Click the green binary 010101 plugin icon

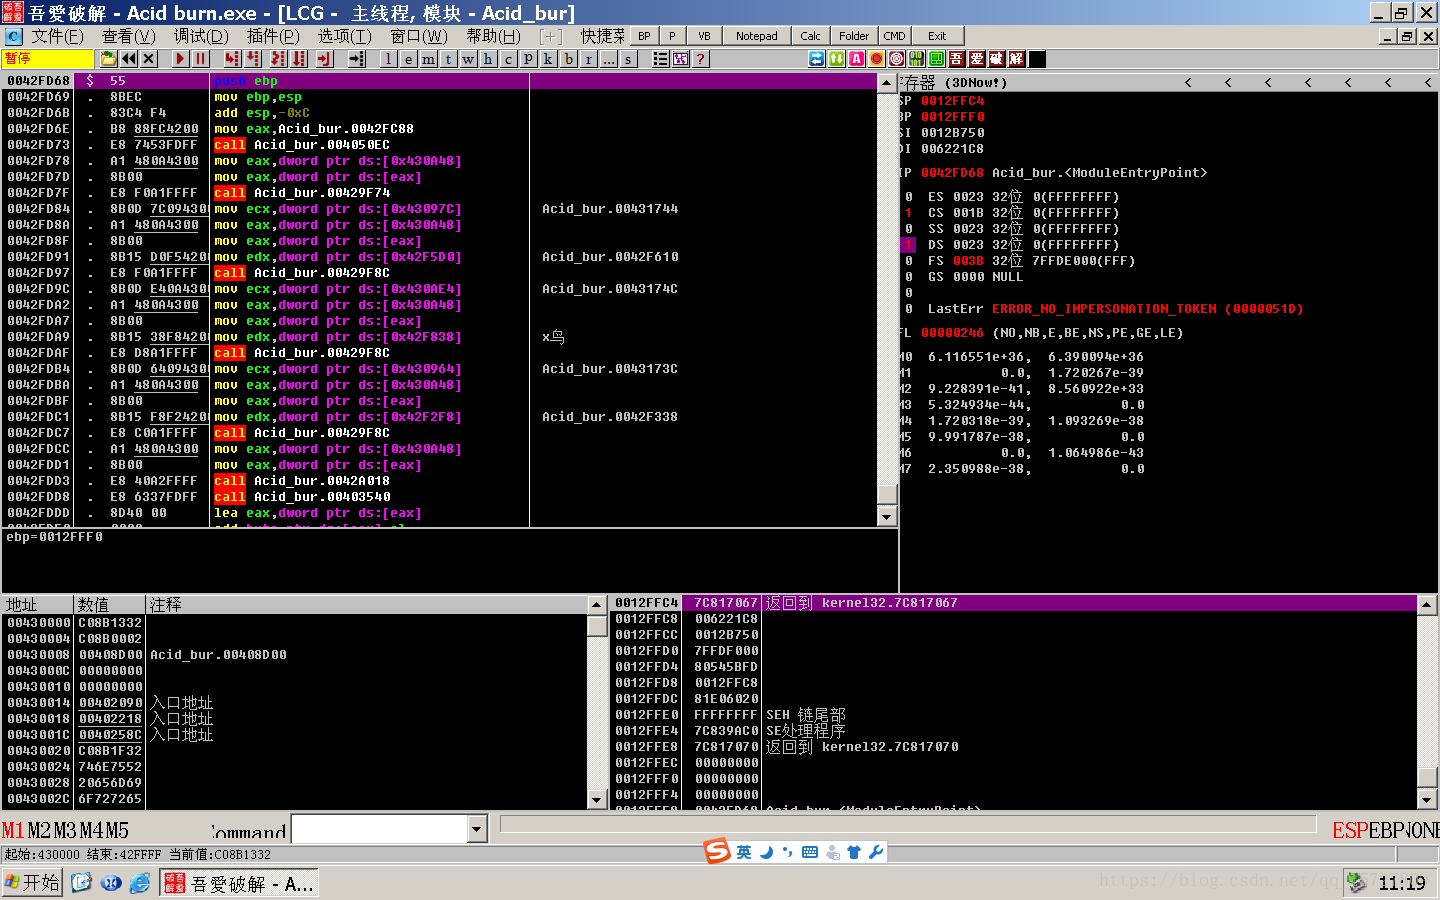pos(916,59)
